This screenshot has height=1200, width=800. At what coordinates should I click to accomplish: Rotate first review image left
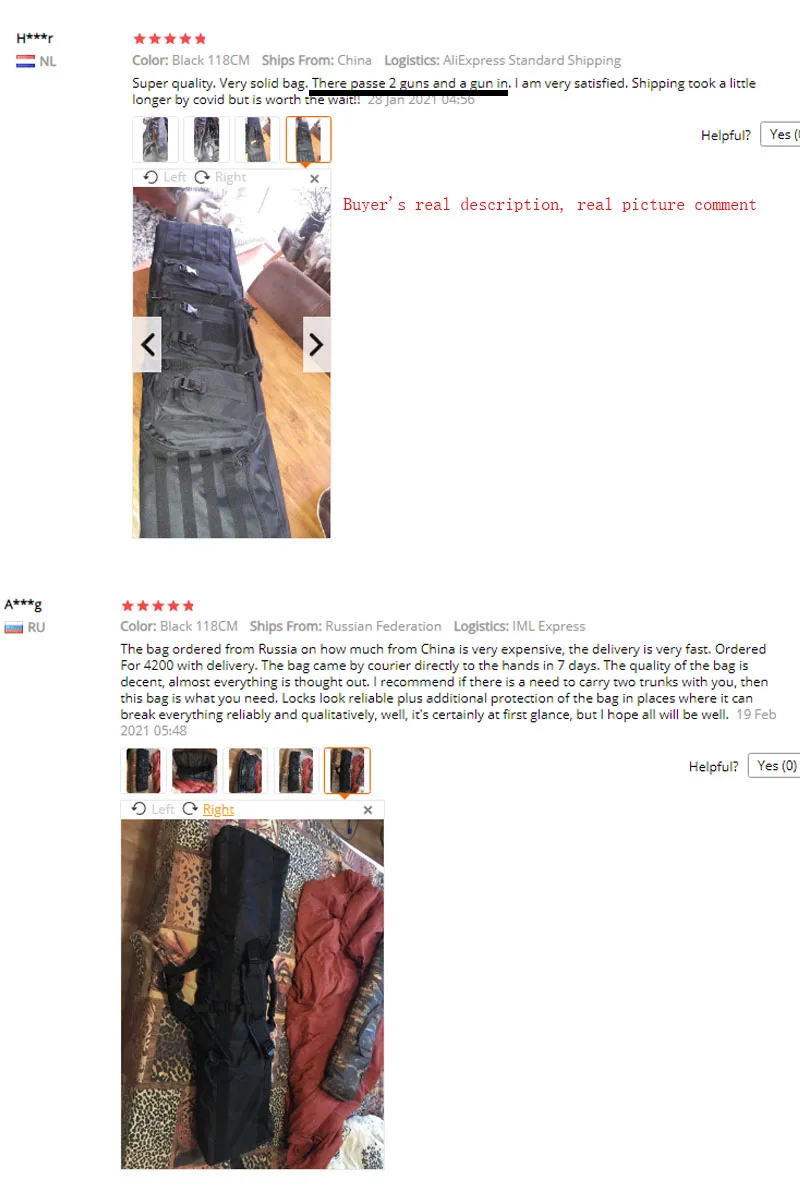pos(165,177)
